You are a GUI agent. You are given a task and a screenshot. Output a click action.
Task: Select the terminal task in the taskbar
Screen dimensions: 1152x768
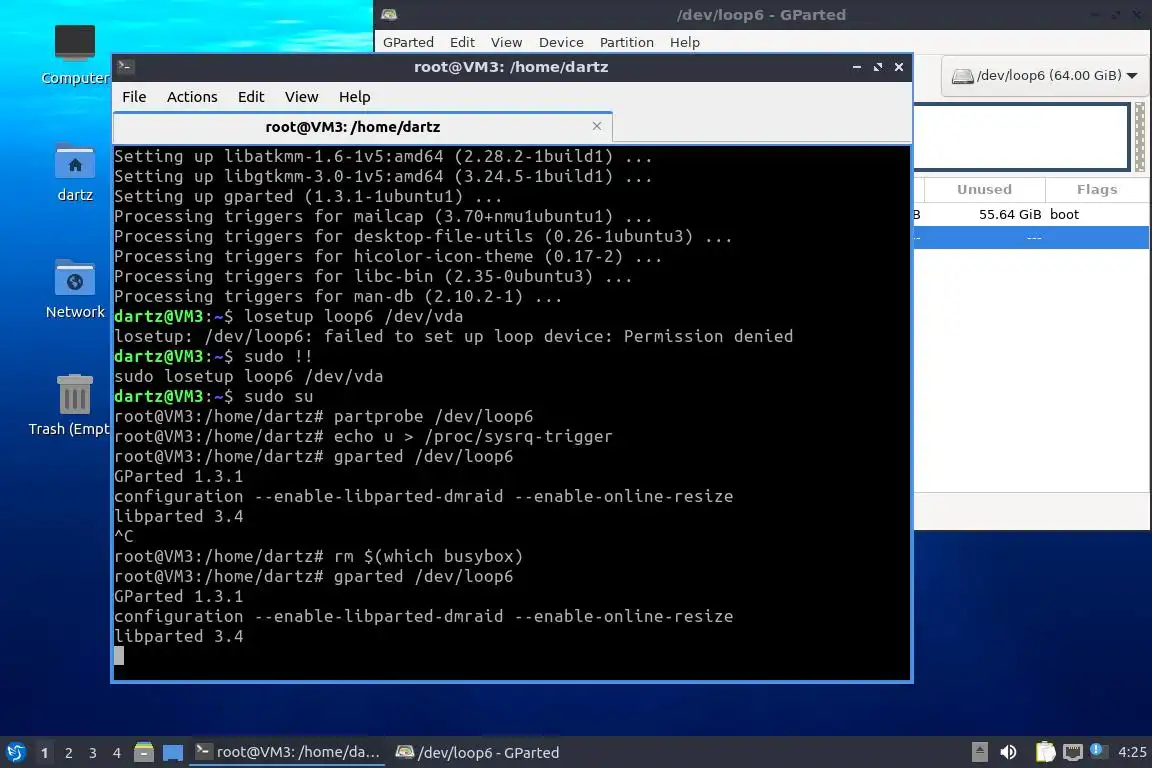pos(287,752)
